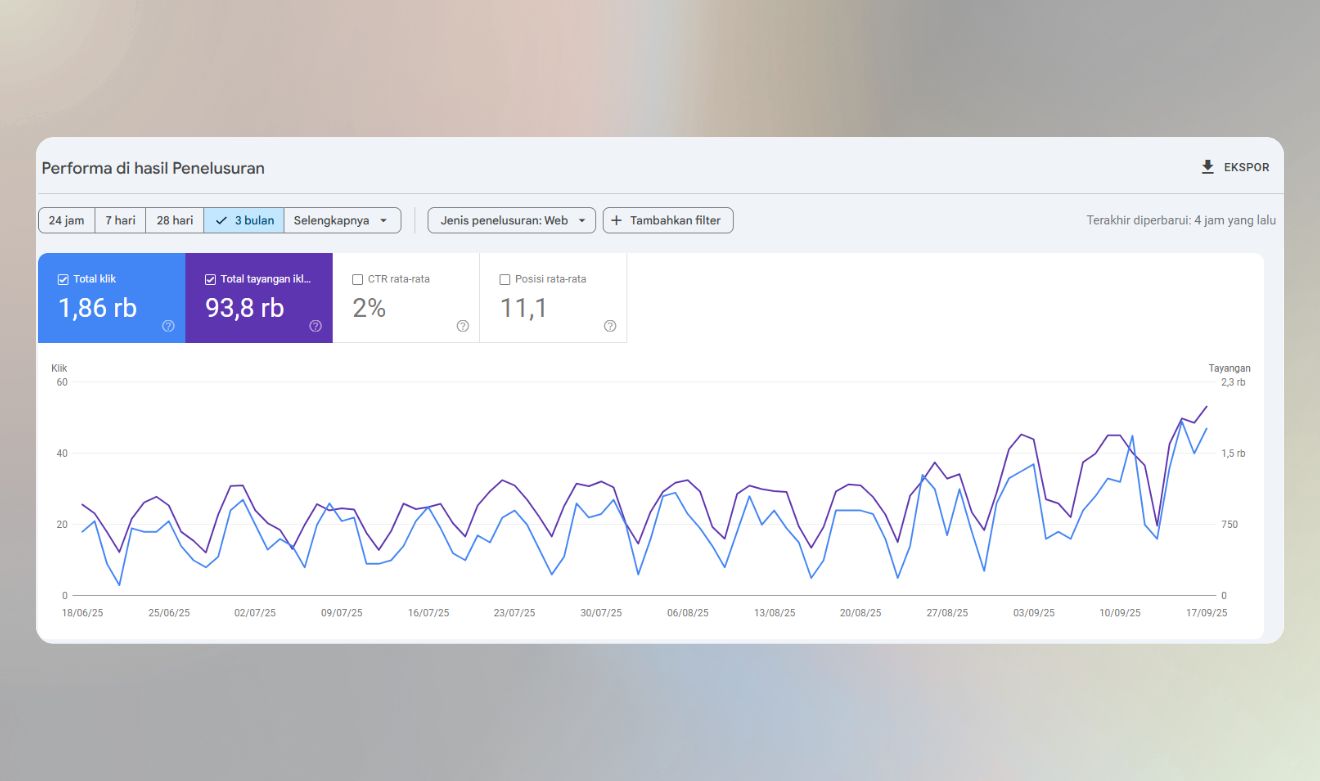Switch to the 7 hari range
This screenshot has width=1320, height=781.
[120, 221]
